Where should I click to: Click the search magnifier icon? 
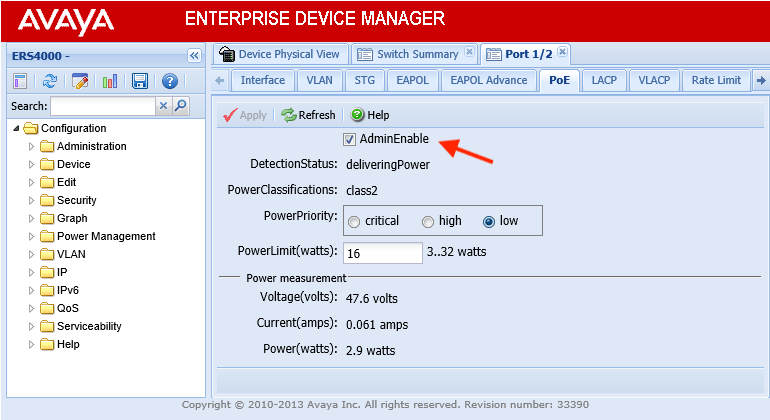tap(181, 106)
